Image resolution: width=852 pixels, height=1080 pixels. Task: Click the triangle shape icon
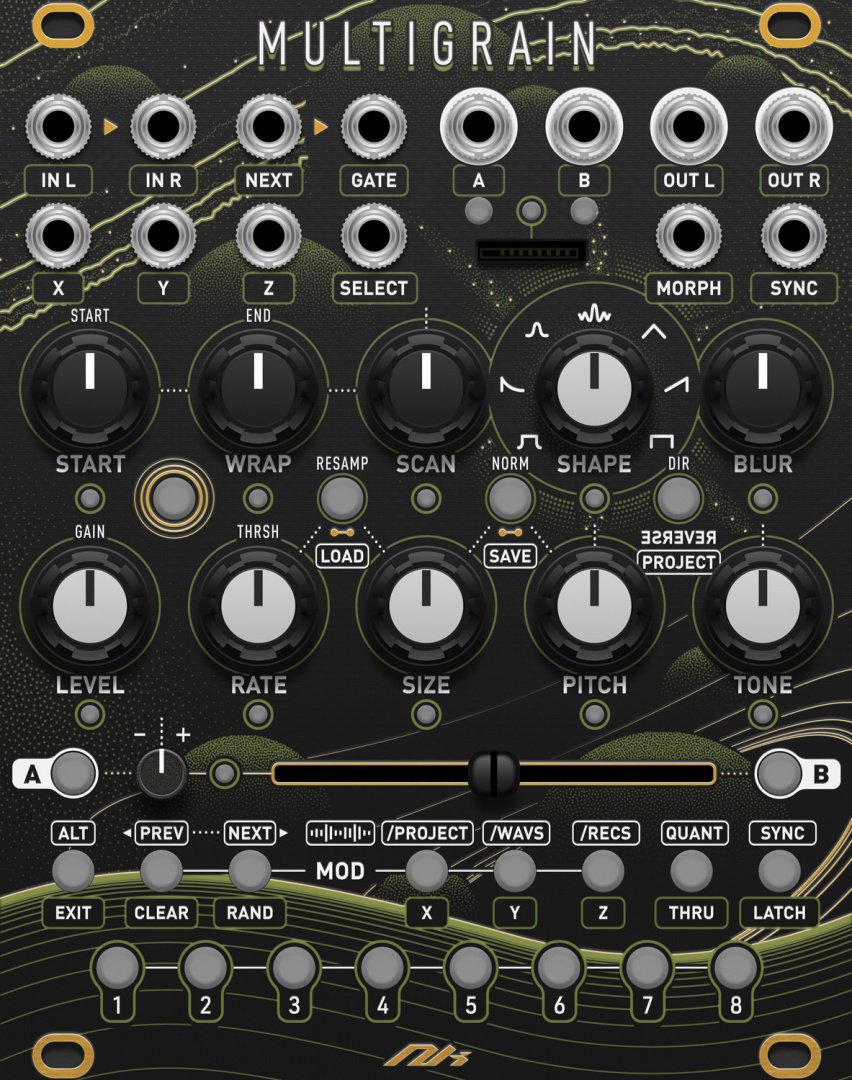click(654, 332)
